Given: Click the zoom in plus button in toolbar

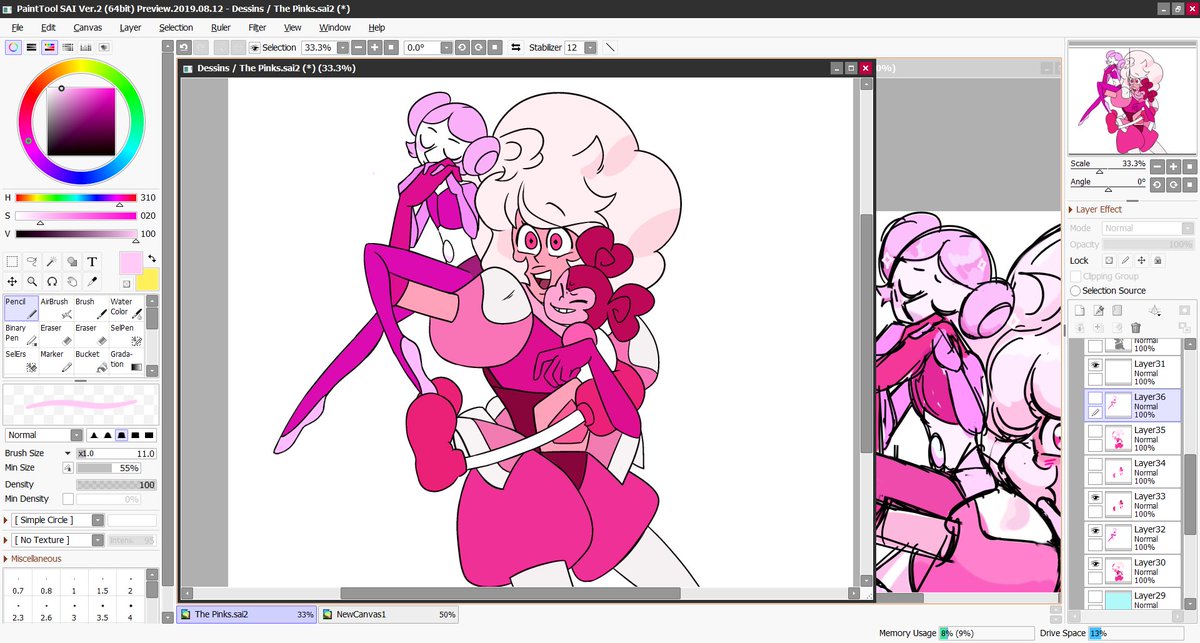Looking at the screenshot, I should 374,47.
